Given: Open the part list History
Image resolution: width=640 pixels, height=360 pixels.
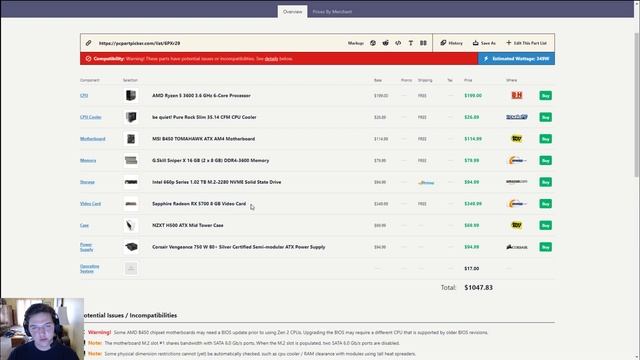Looking at the screenshot, I should point(451,43).
